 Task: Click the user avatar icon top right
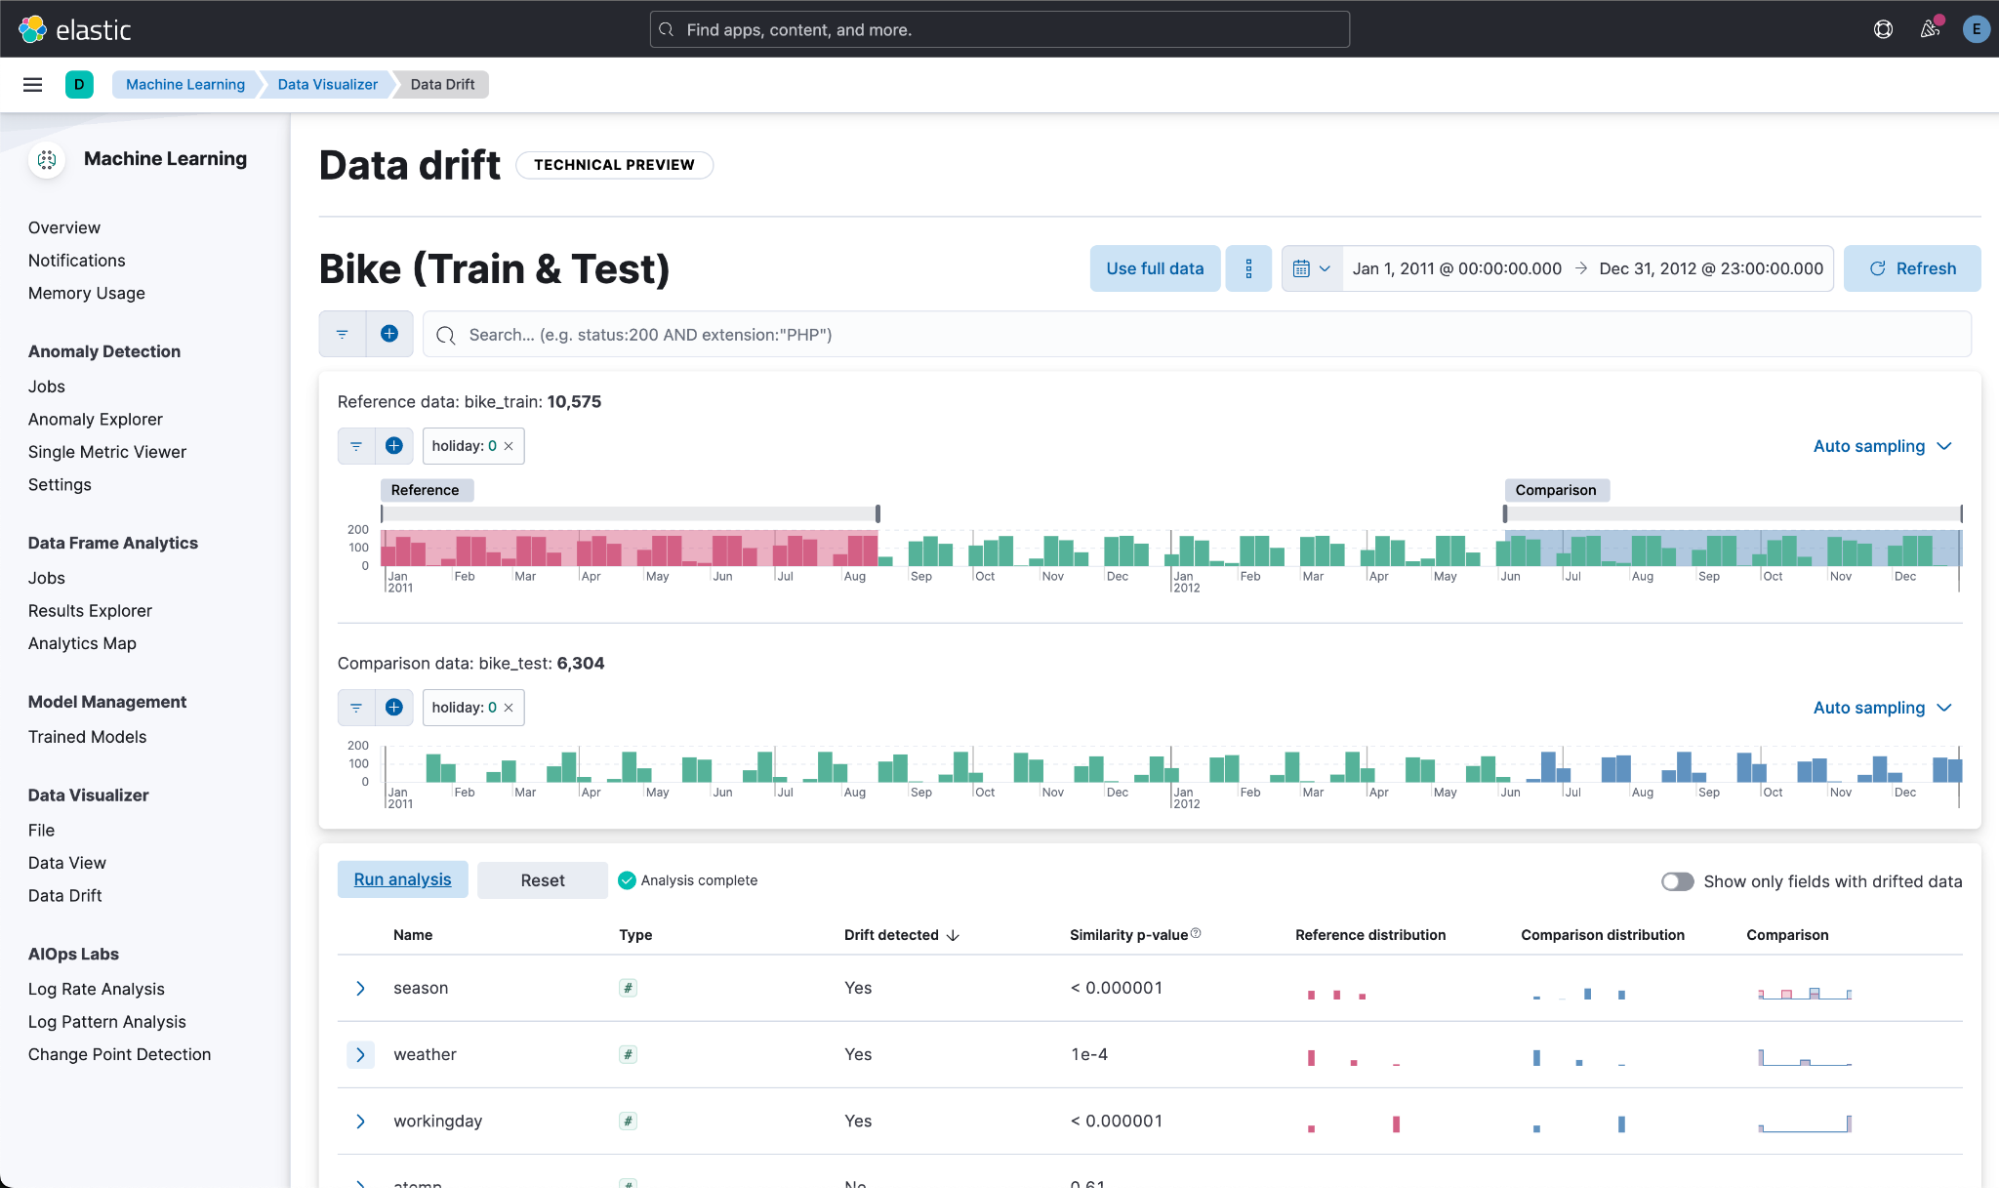(x=1975, y=29)
